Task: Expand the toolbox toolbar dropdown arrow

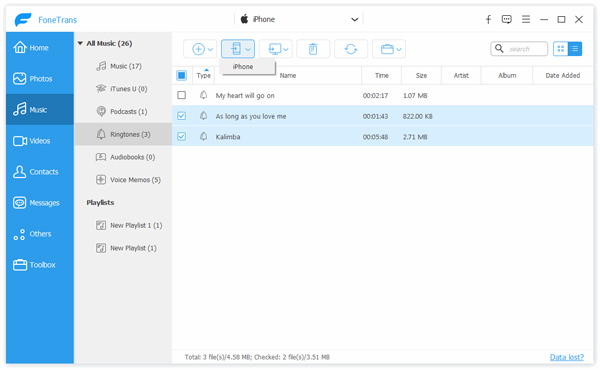Action: (x=399, y=49)
